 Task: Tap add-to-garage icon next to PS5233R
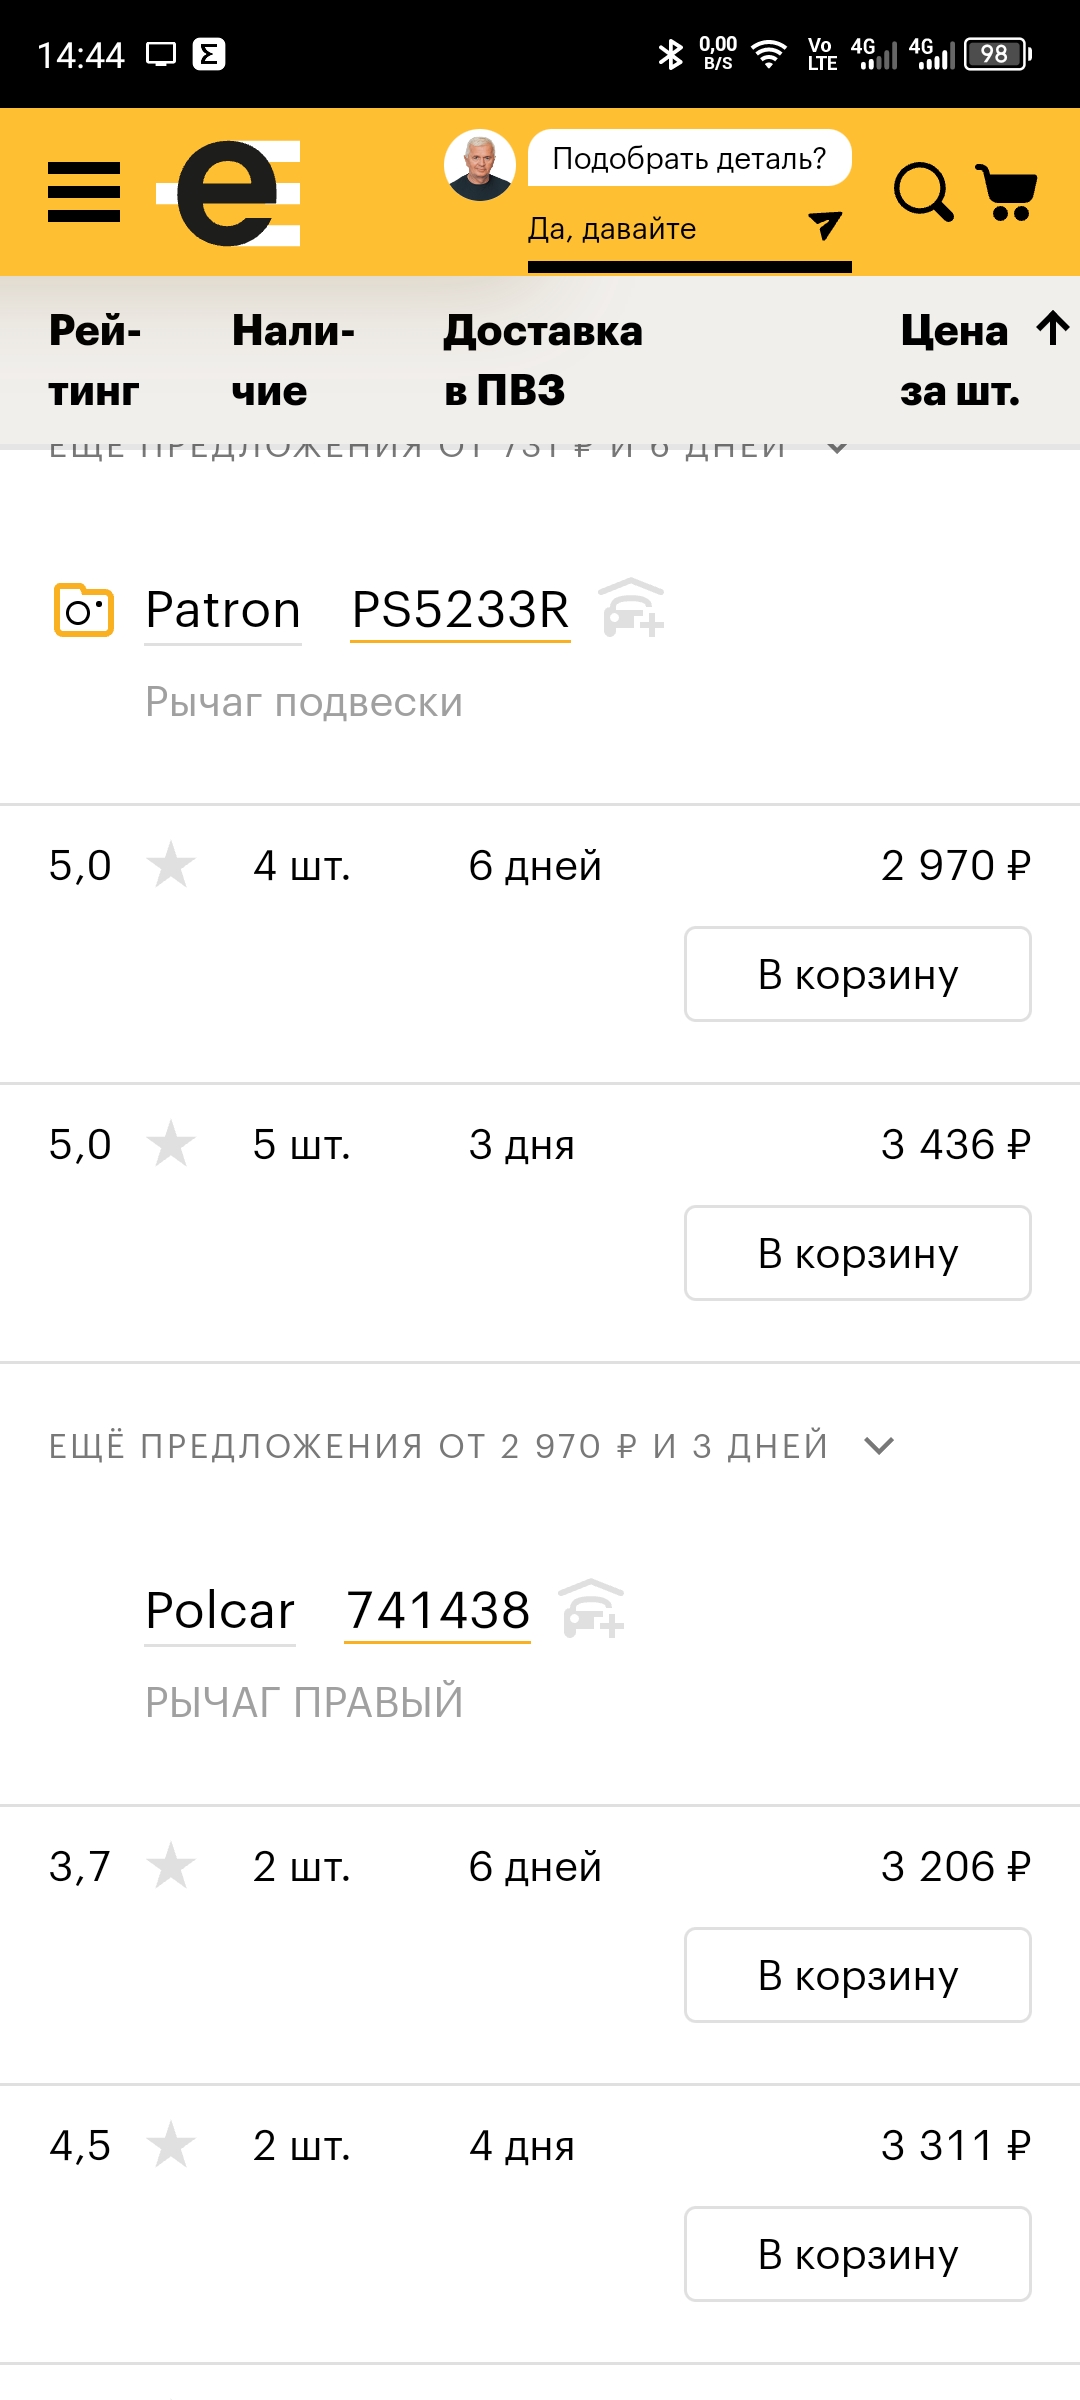(x=631, y=608)
